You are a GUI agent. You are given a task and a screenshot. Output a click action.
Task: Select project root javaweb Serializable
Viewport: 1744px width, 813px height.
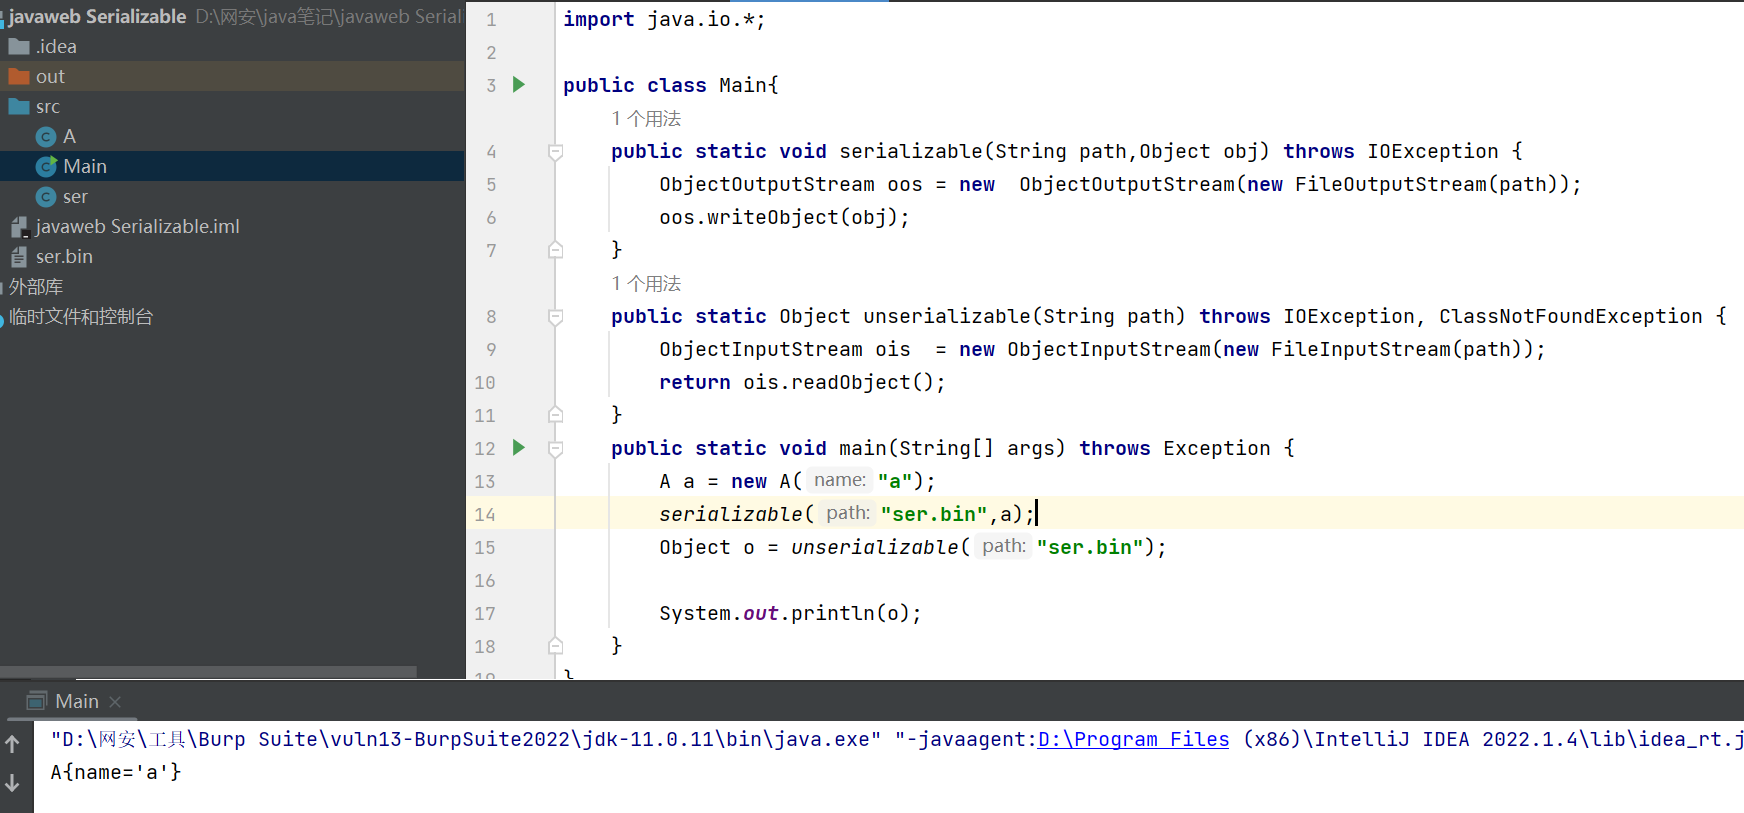97,16
